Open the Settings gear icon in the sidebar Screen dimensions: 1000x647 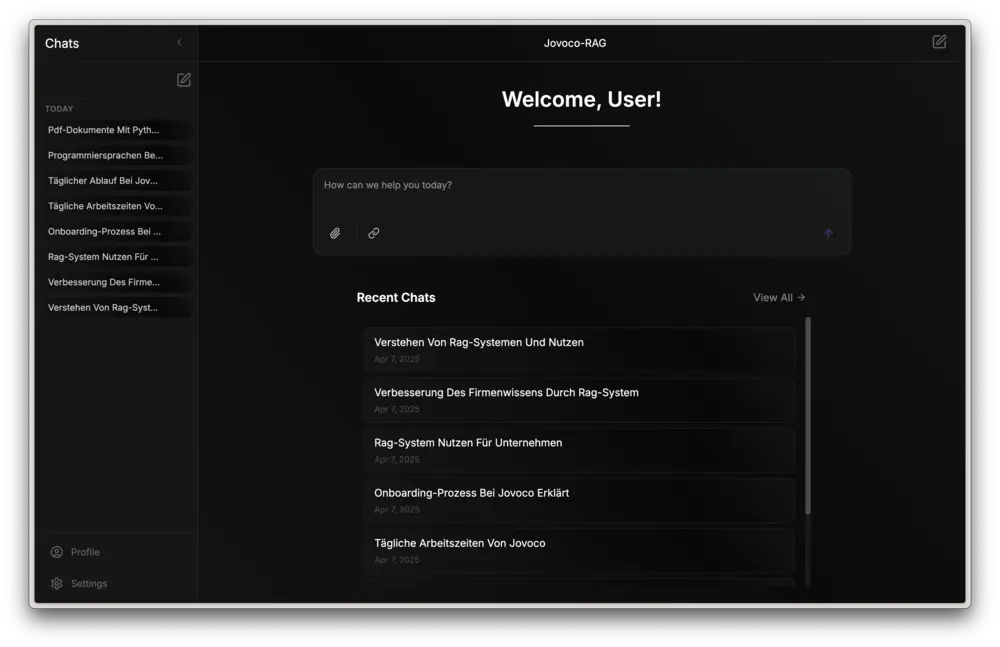(57, 583)
